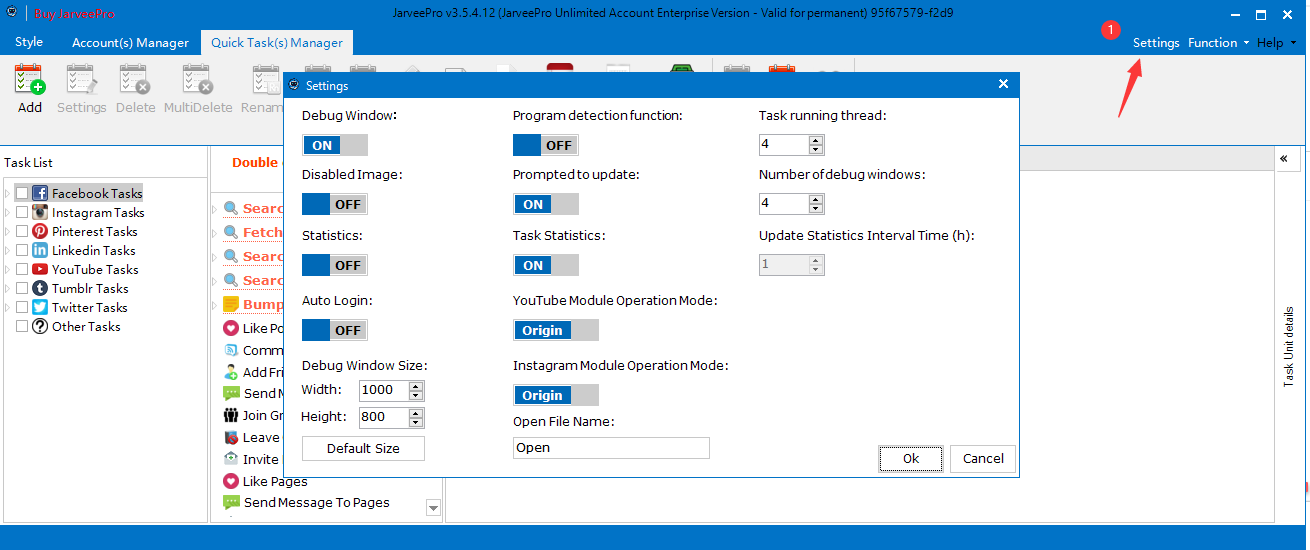Image resolution: width=1310 pixels, height=550 pixels.
Task: Toggle the Task Statistics switch
Action: point(546,265)
